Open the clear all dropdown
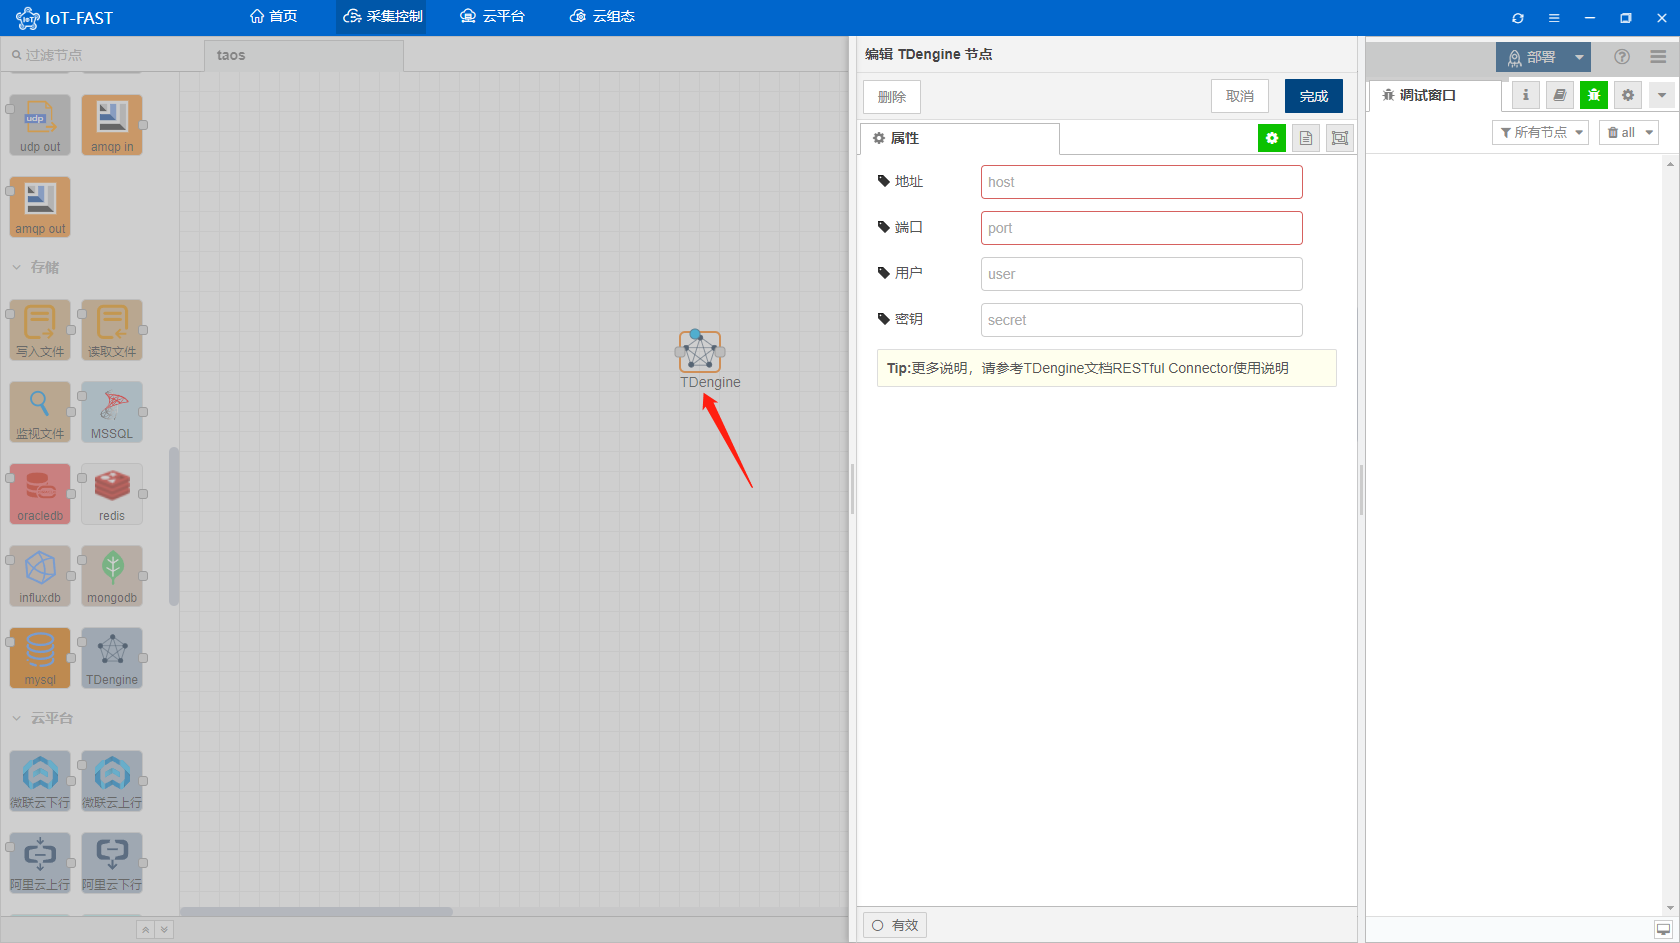This screenshot has height=943, width=1680. pos(1629,132)
